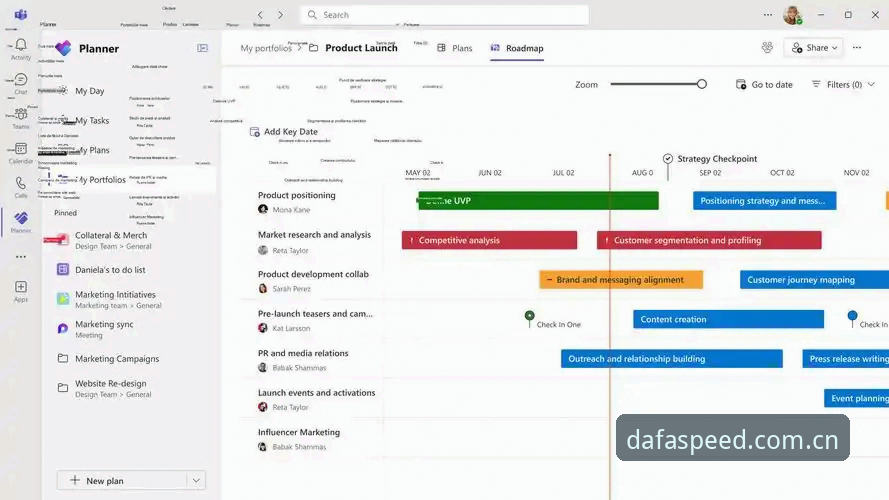This screenshot has height=500, width=889.
Task: Click Add Key Date
Action: click(284, 132)
